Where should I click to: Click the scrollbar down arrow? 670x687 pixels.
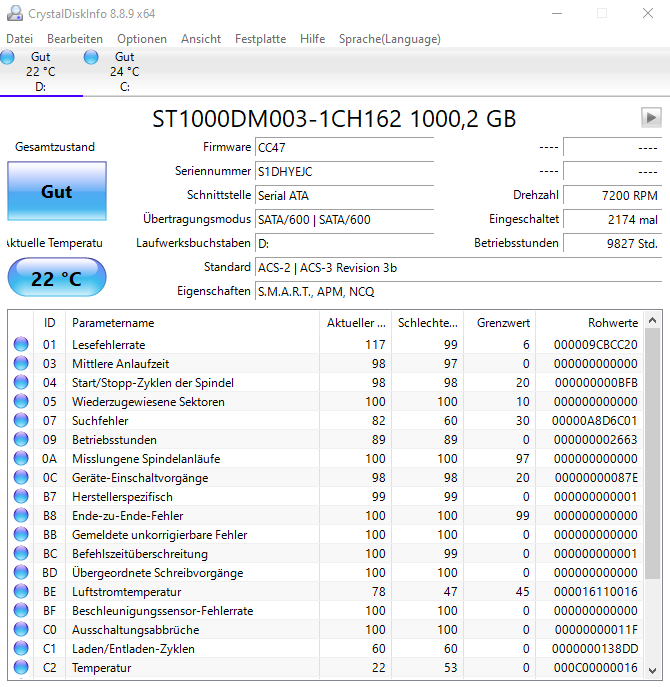652,670
